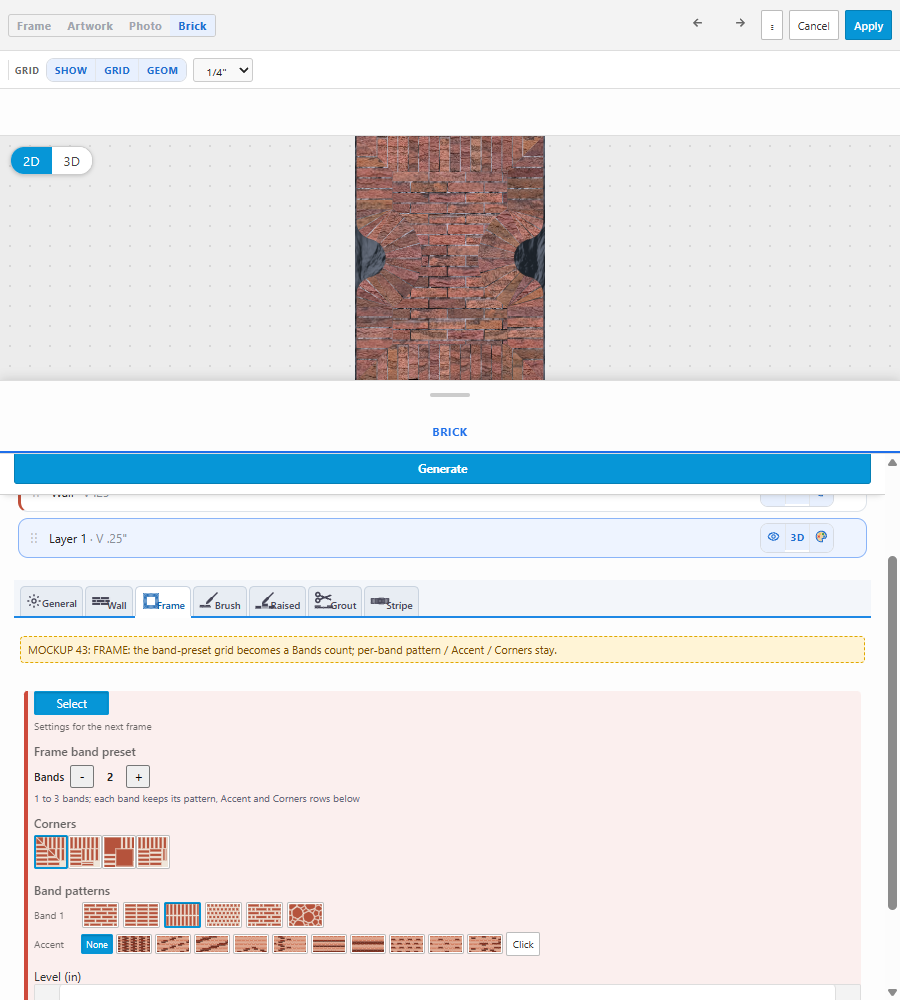Open the Brick mode tab
900x1000 pixels.
pyautogui.click(x=192, y=26)
